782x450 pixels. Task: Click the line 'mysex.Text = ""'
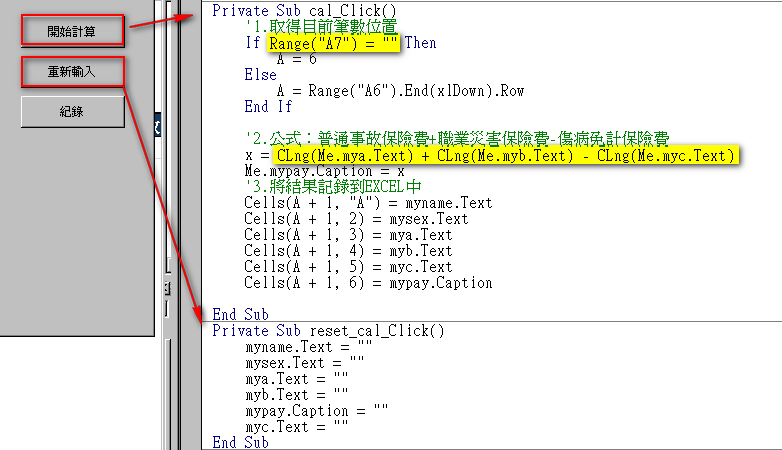(x=305, y=363)
